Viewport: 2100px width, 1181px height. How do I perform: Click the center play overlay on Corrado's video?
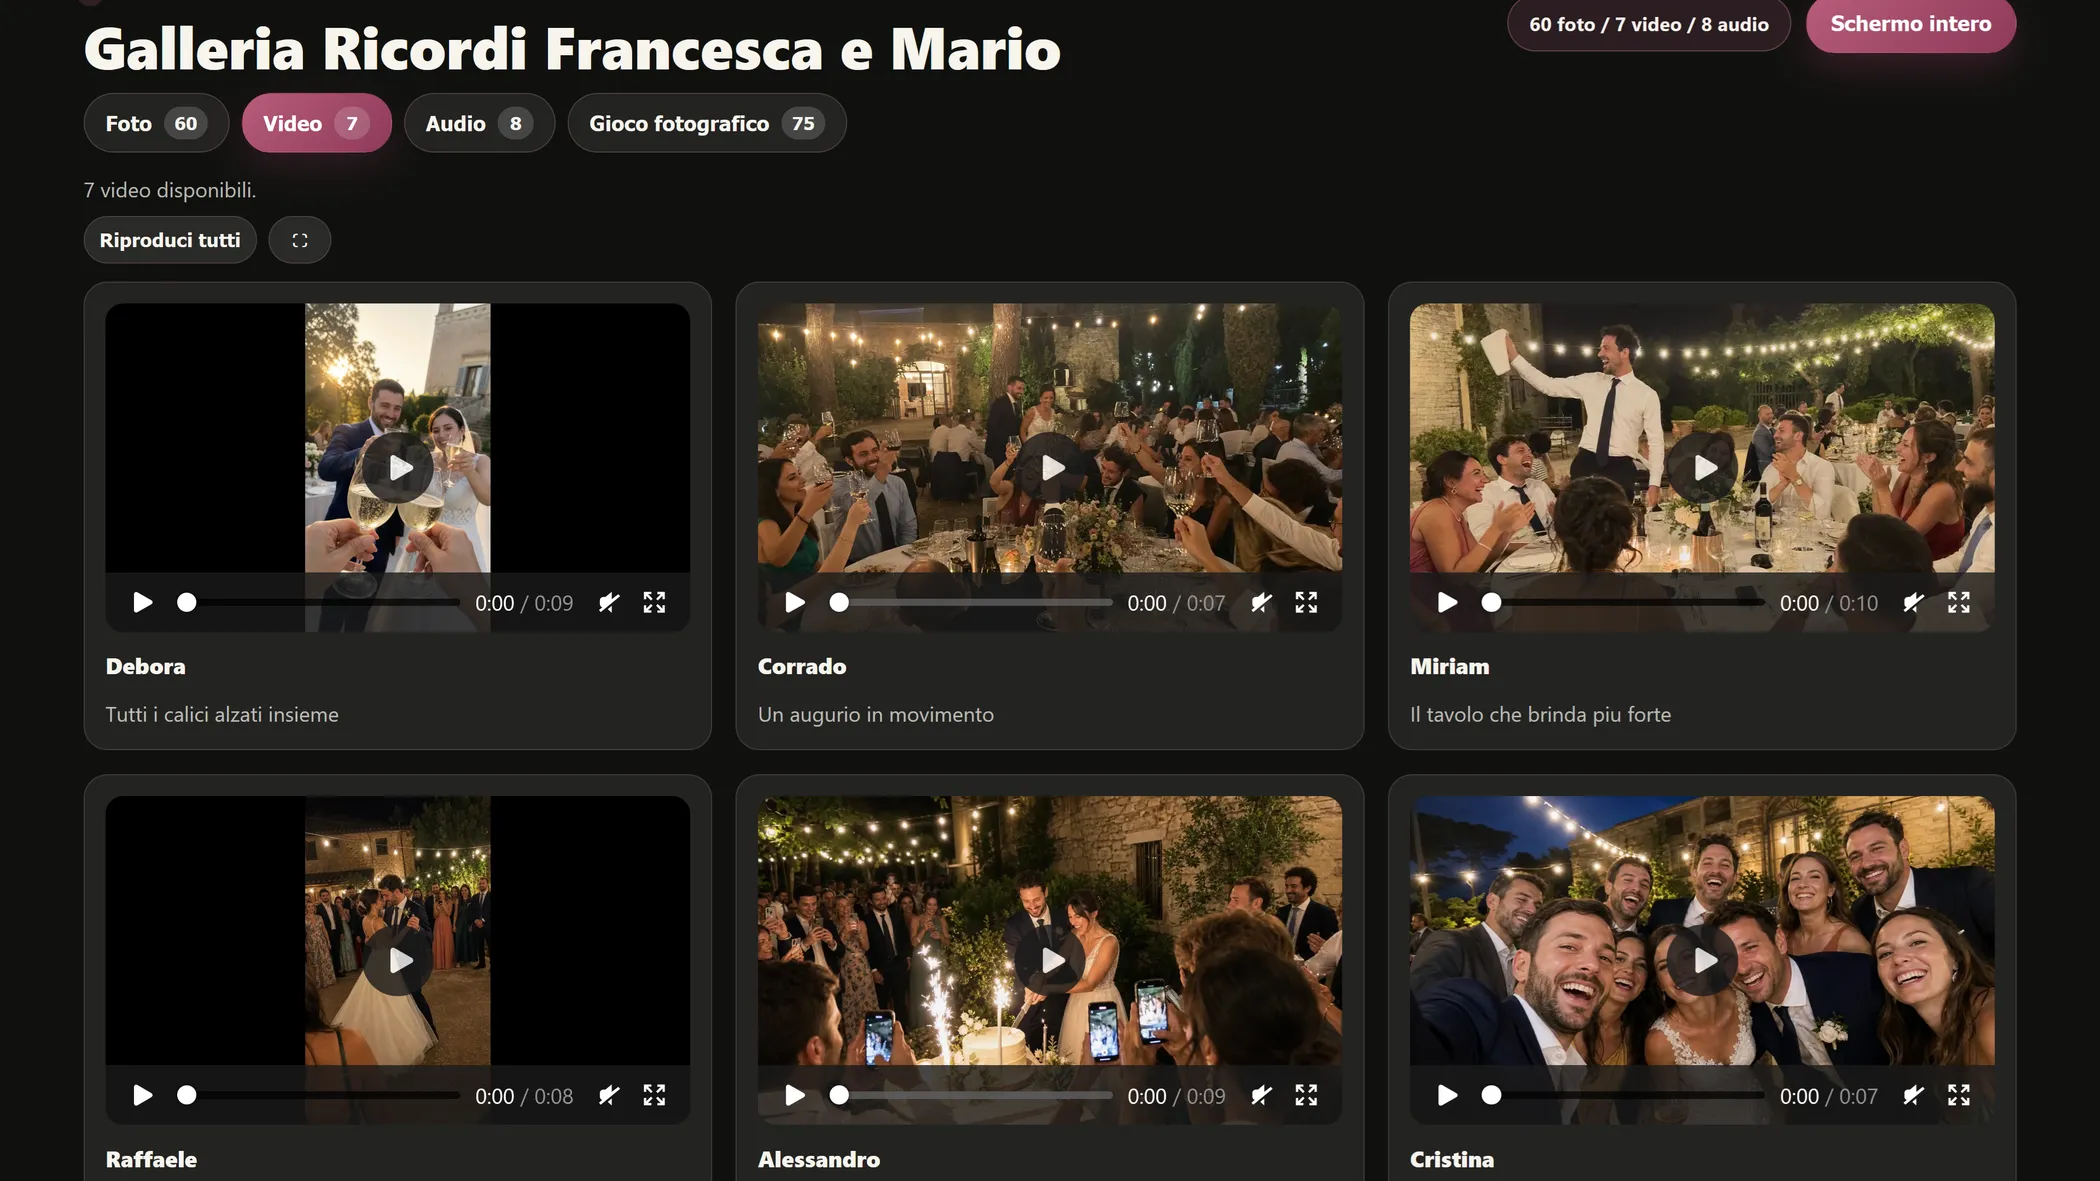1050,467
